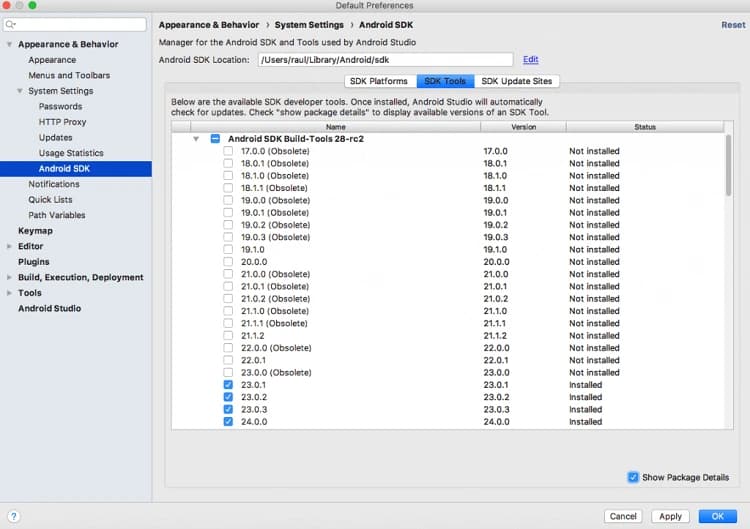This screenshot has height=529, width=750.
Task: Click the Reset link
Action: point(733,25)
